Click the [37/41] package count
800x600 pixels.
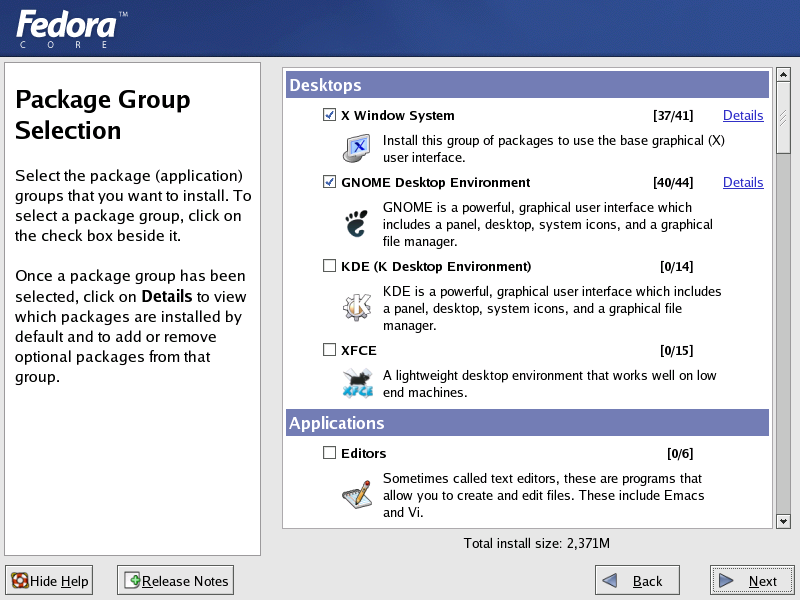point(673,115)
